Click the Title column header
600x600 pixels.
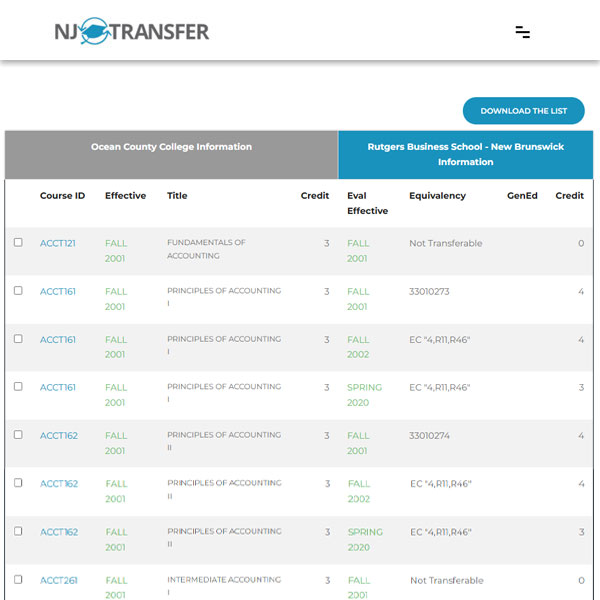click(x=177, y=196)
